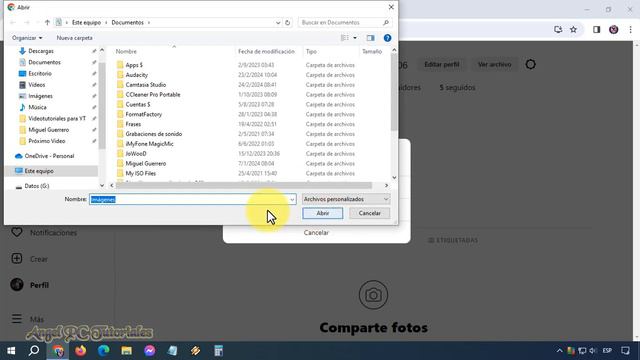Expand the Nombre filename history dropdown
This screenshot has height=360, width=640.
coord(292,200)
